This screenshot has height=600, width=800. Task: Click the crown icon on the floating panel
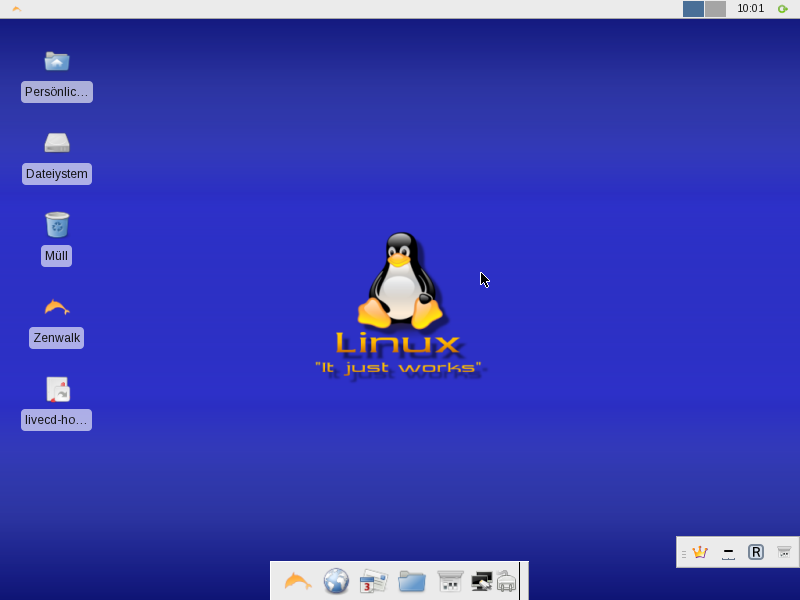pos(698,551)
